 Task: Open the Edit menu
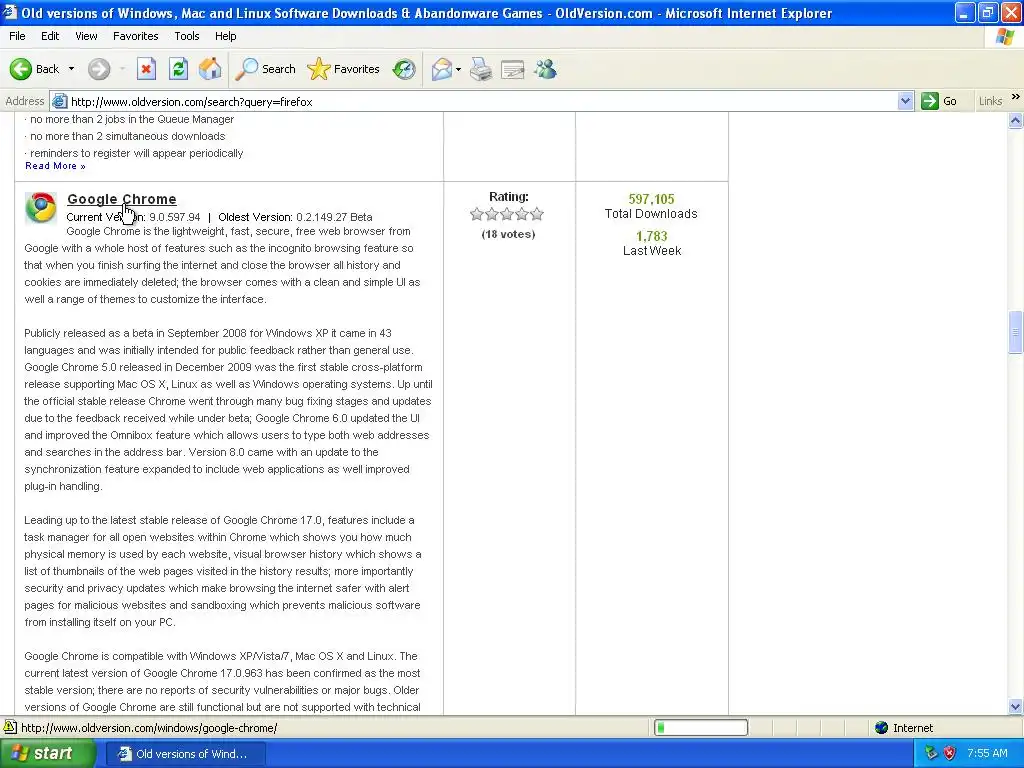click(50, 36)
